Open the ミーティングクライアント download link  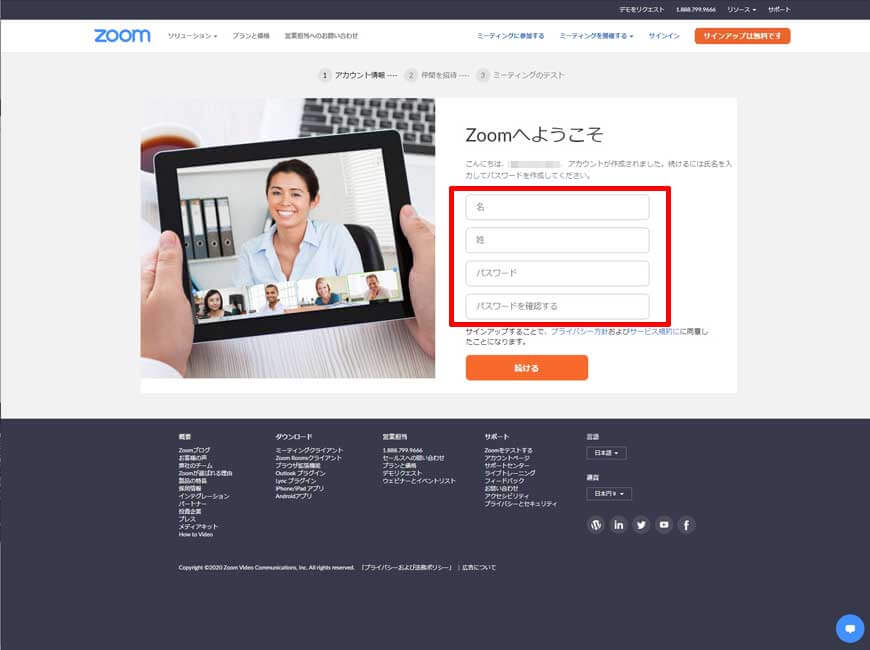tap(309, 450)
